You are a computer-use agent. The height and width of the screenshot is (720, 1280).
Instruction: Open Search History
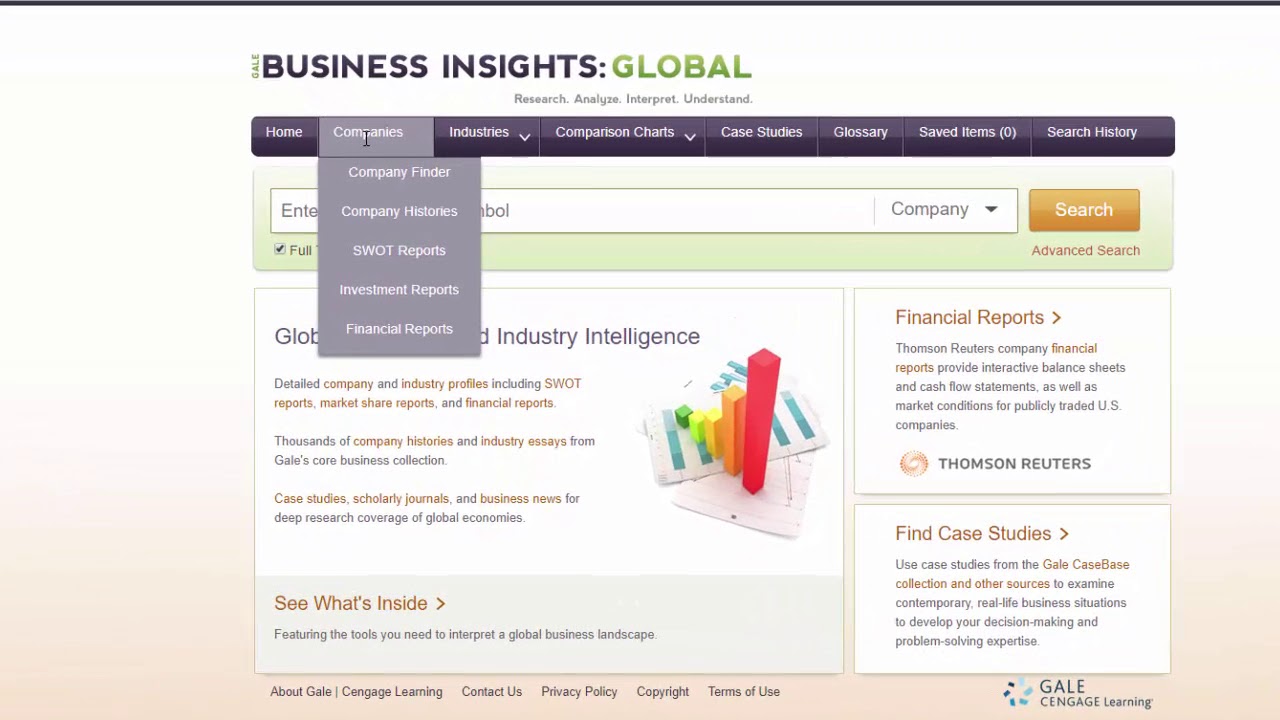click(1091, 132)
